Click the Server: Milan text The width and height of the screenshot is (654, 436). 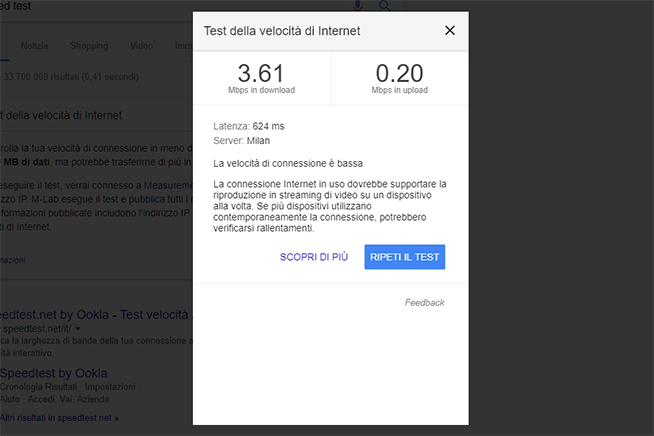tap(241, 141)
